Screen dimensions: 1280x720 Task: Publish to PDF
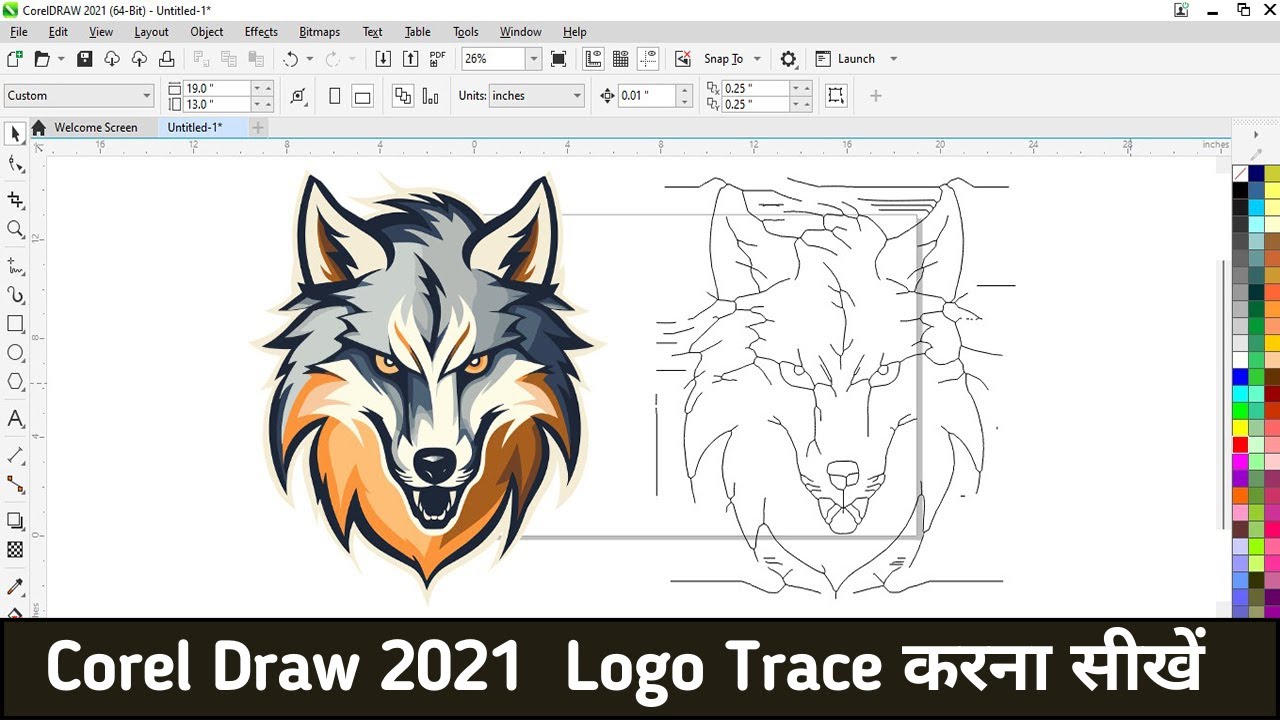click(437, 59)
